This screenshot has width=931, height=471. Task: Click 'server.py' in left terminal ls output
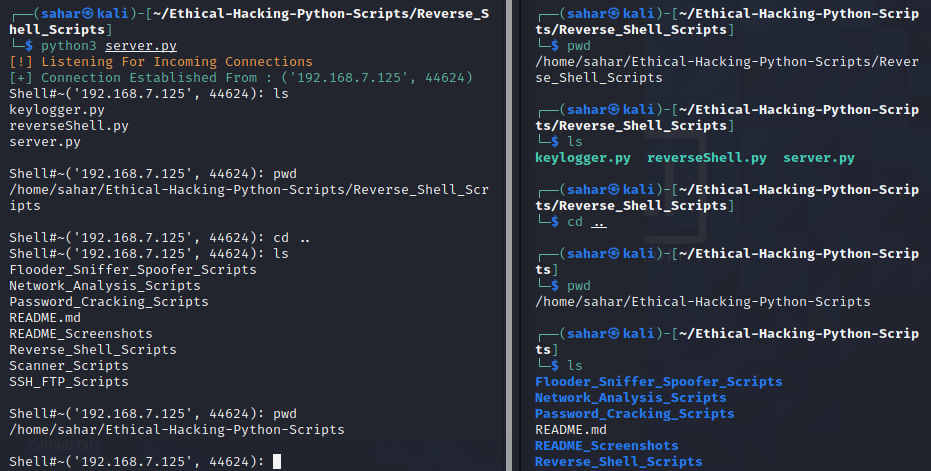pos(45,142)
